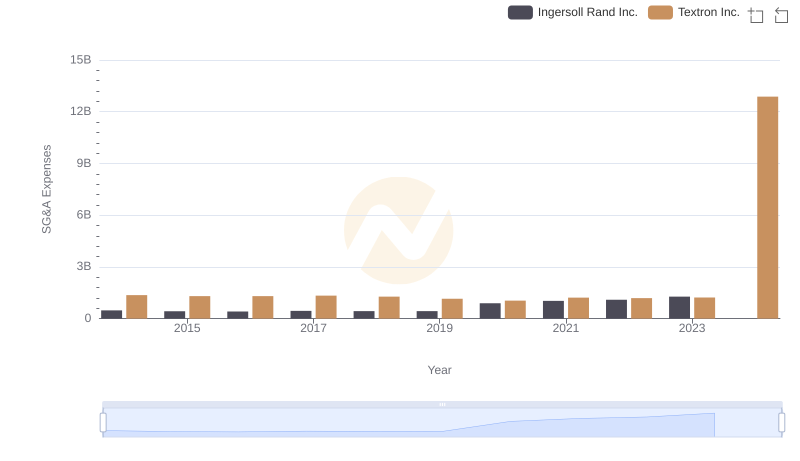This screenshot has height=461, width=800.
Task: Click the 2021 x-axis label
Action: click(x=566, y=328)
